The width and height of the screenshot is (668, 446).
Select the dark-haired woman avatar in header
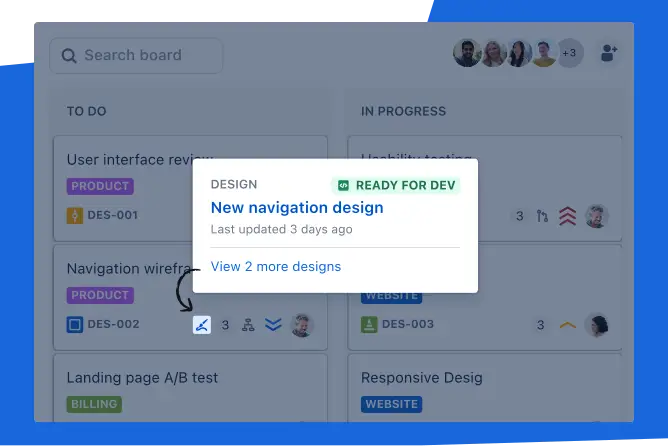click(x=518, y=53)
